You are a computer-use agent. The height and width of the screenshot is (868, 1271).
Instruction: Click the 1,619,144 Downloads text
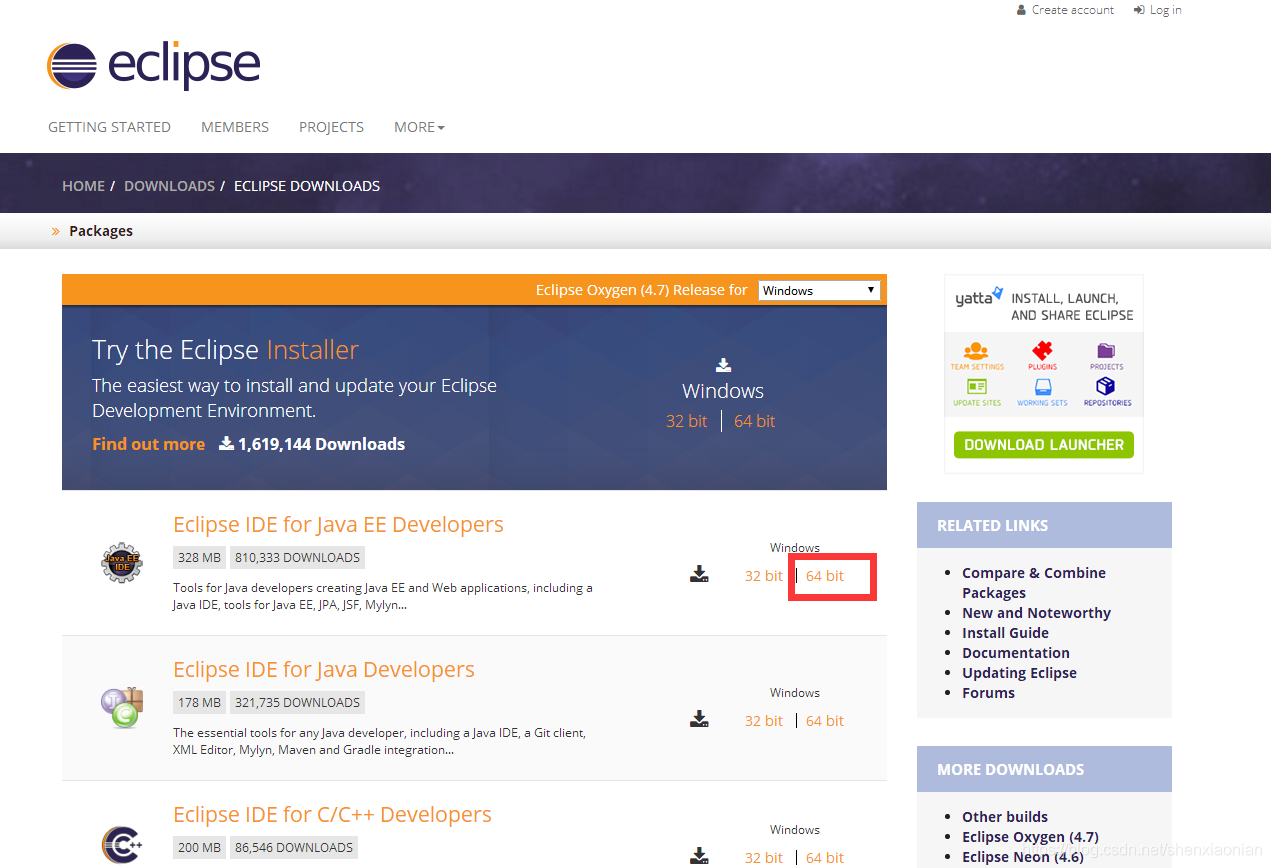click(x=321, y=444)
